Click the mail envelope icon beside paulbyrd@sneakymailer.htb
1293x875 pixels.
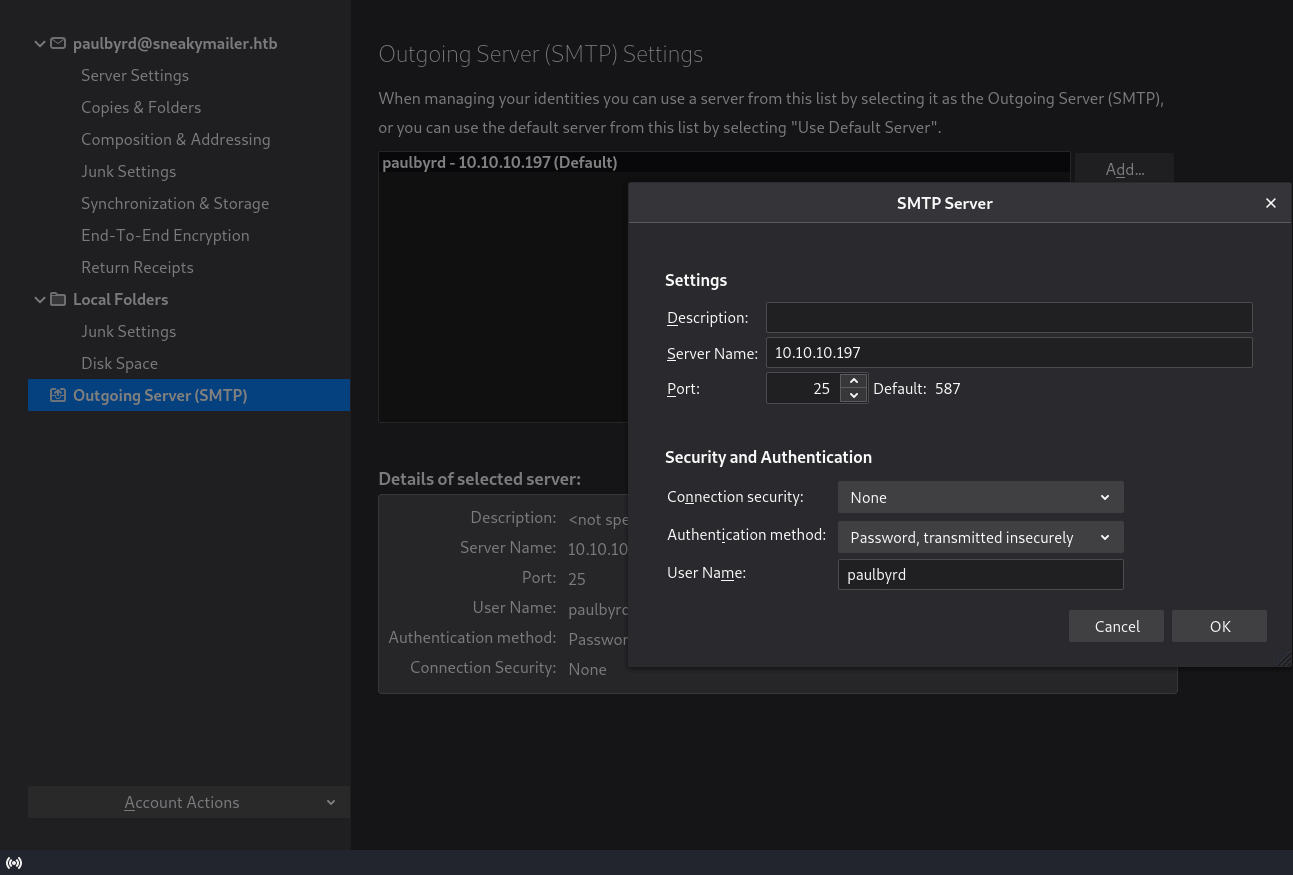[58, 43]
